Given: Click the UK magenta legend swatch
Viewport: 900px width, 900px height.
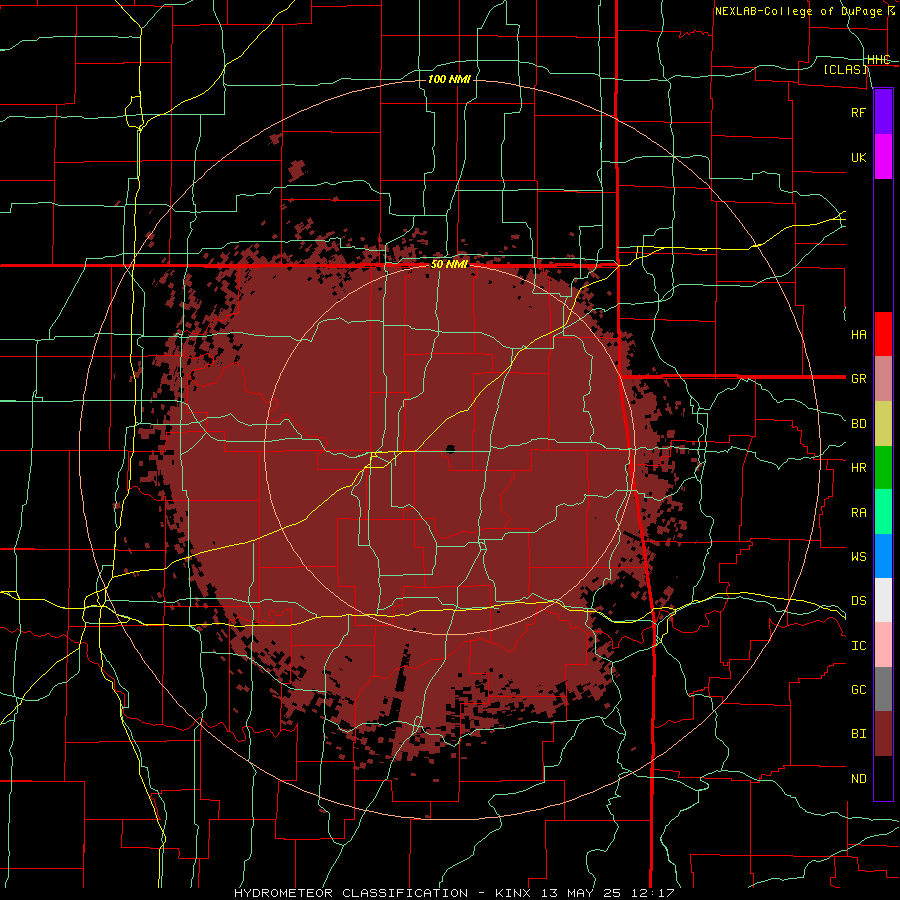Looking at the screenshot, I should pyautogui.click(x=883, y=157).
